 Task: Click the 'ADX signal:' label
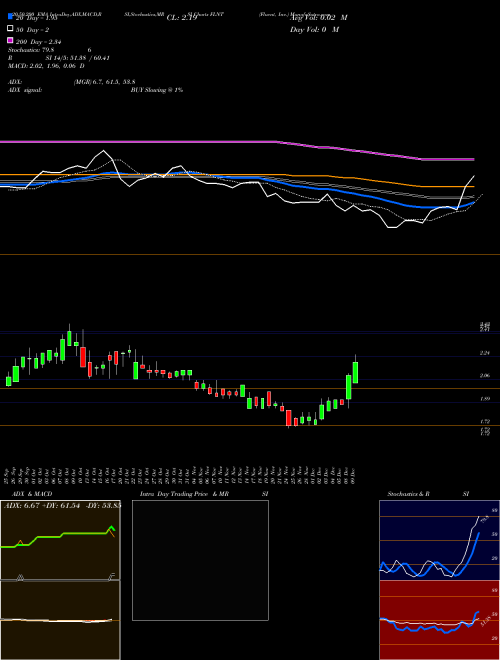click(x=25, y=90)
